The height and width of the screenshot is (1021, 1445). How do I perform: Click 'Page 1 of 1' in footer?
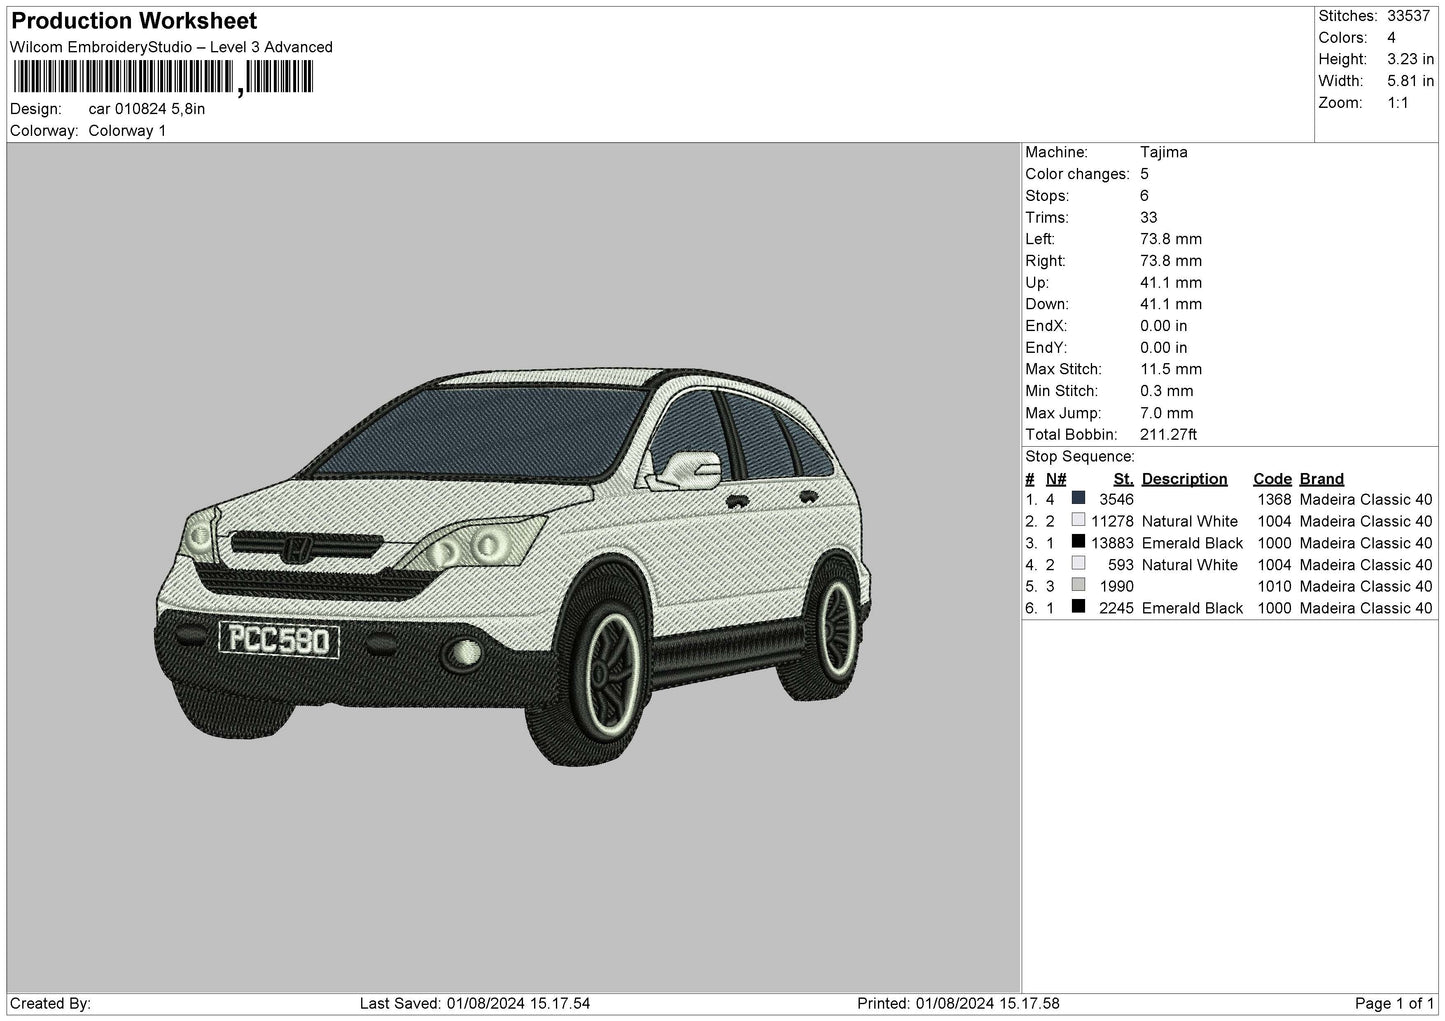[1395, 1004]
